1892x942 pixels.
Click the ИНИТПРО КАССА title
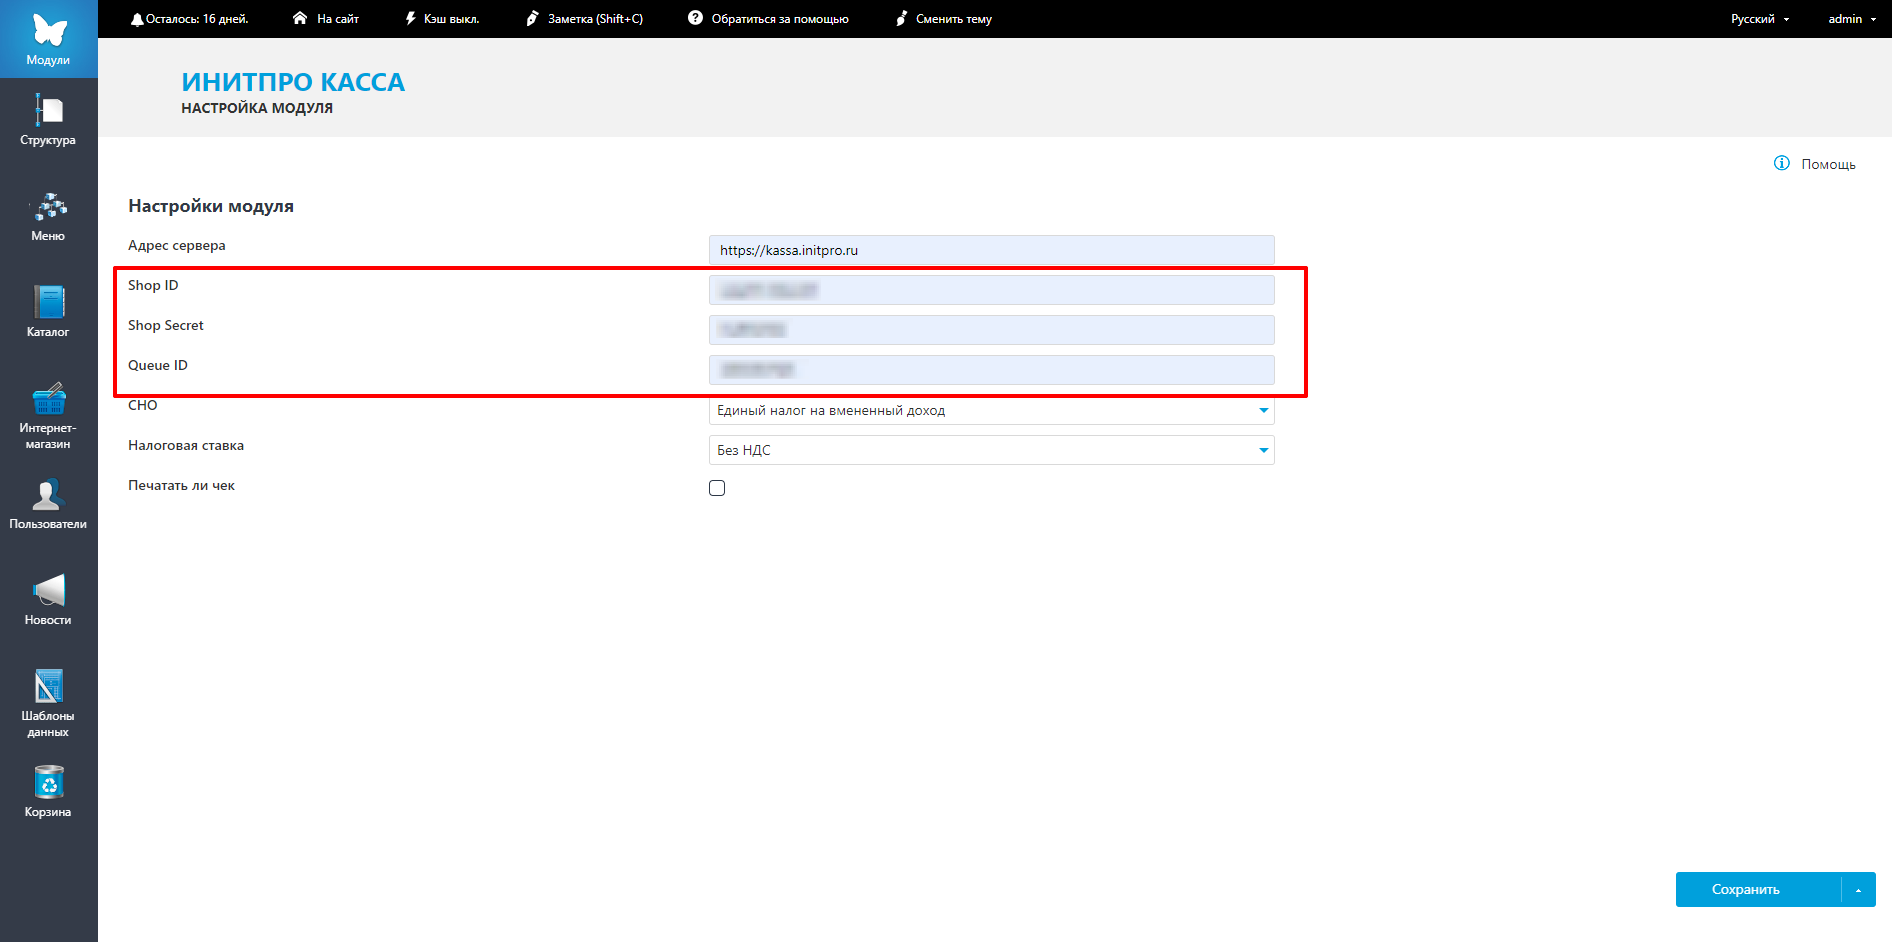(x=293, y=82)
